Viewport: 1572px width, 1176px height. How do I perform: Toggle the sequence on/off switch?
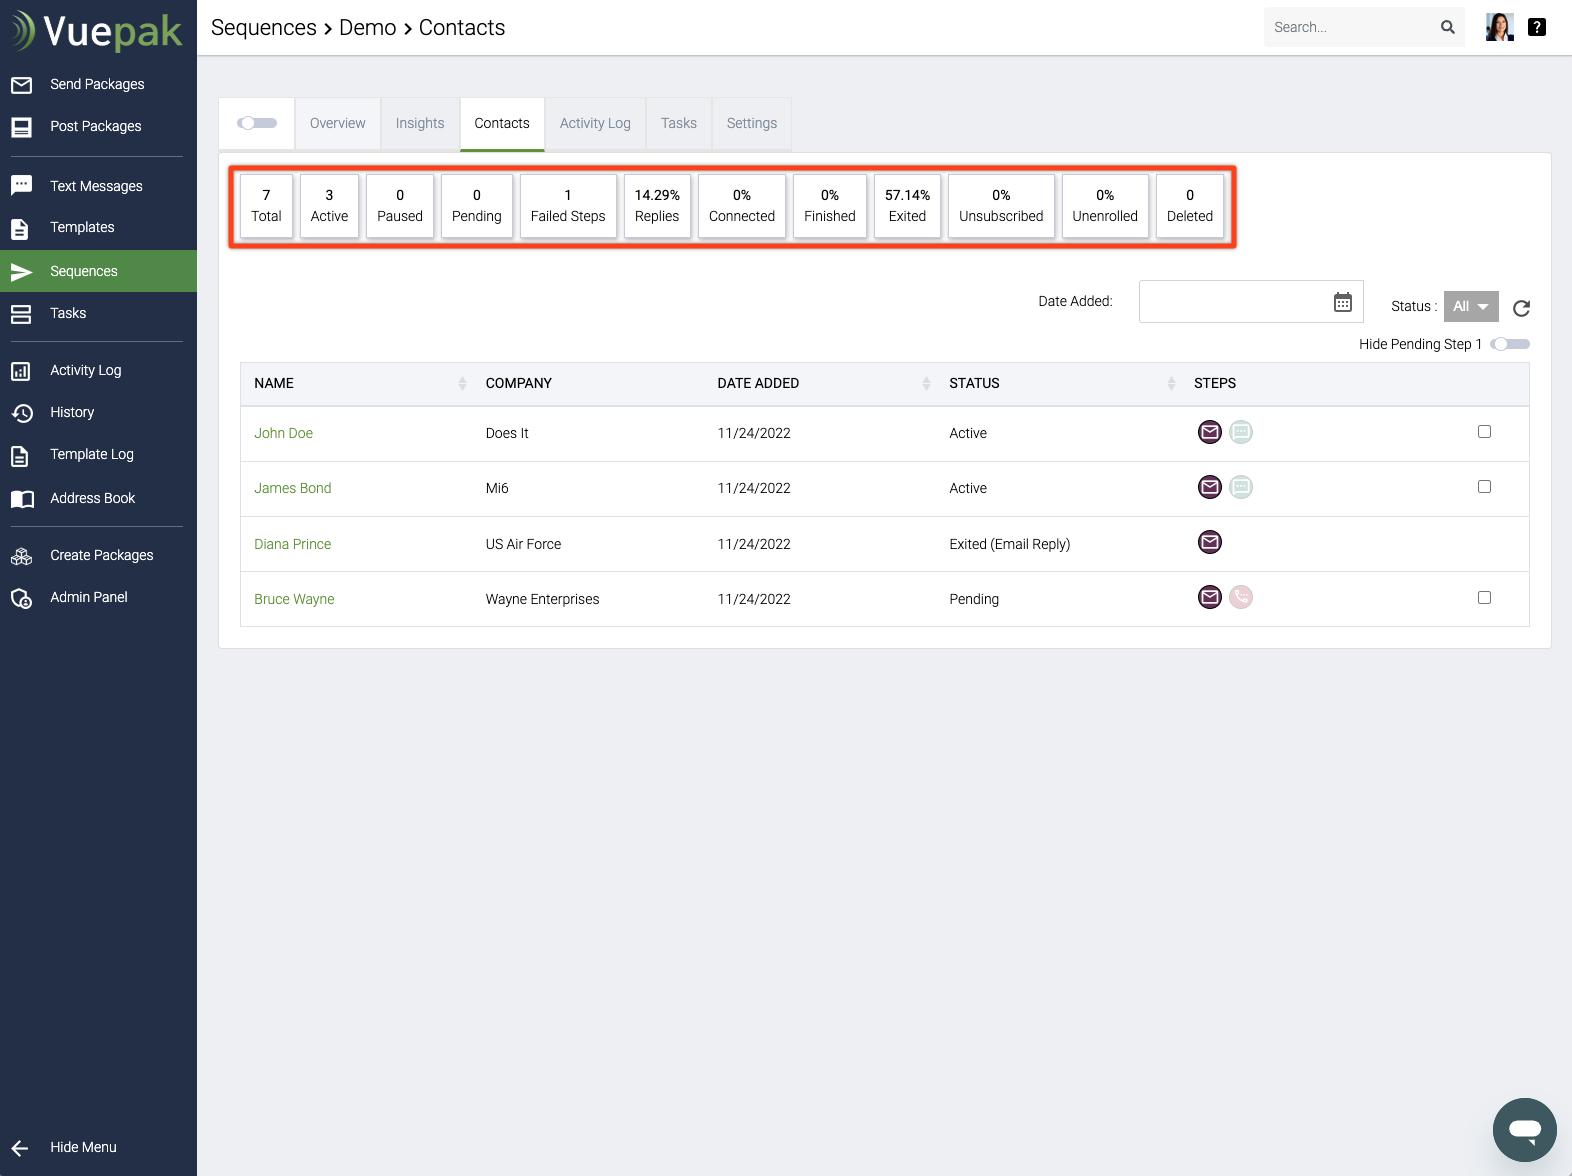coord(257,123)
